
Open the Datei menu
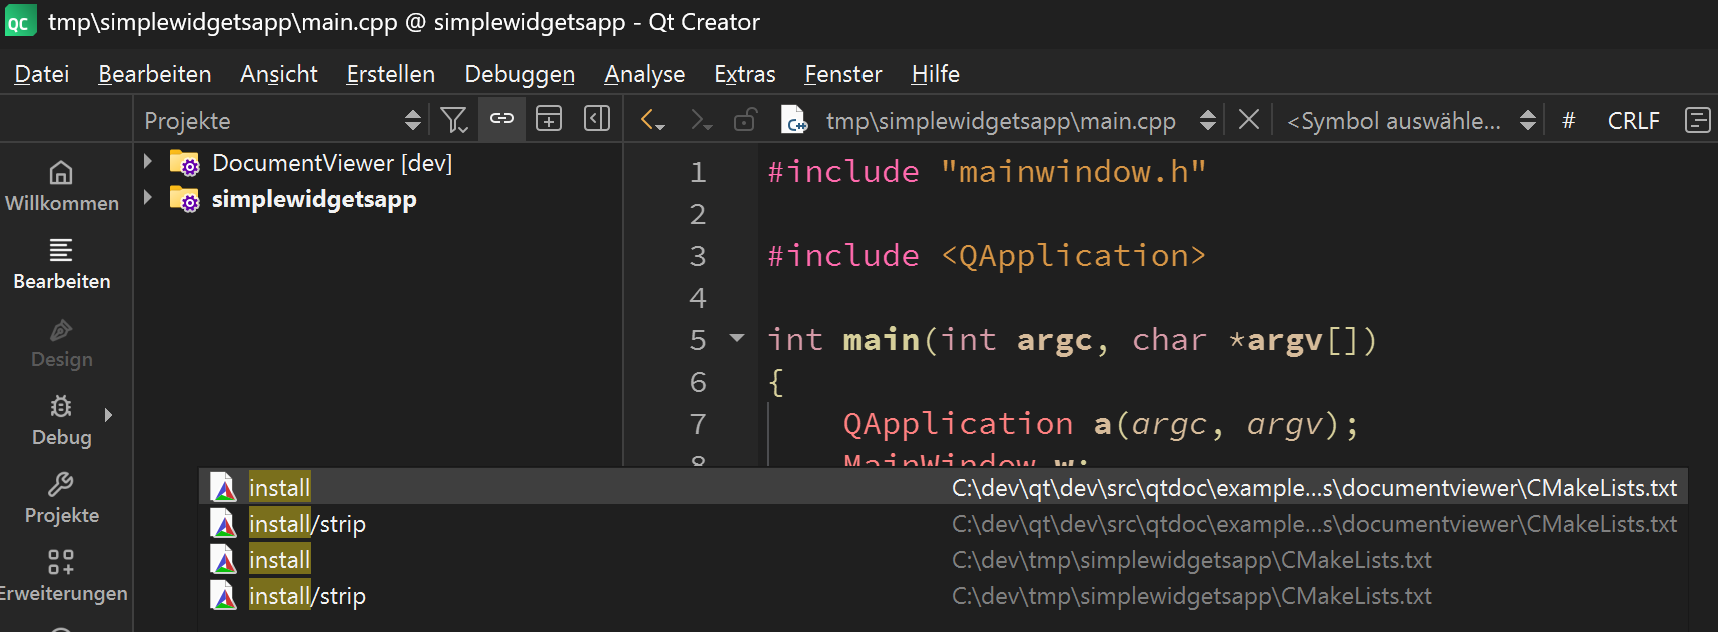pyautogui.click(x=42, y=74)
